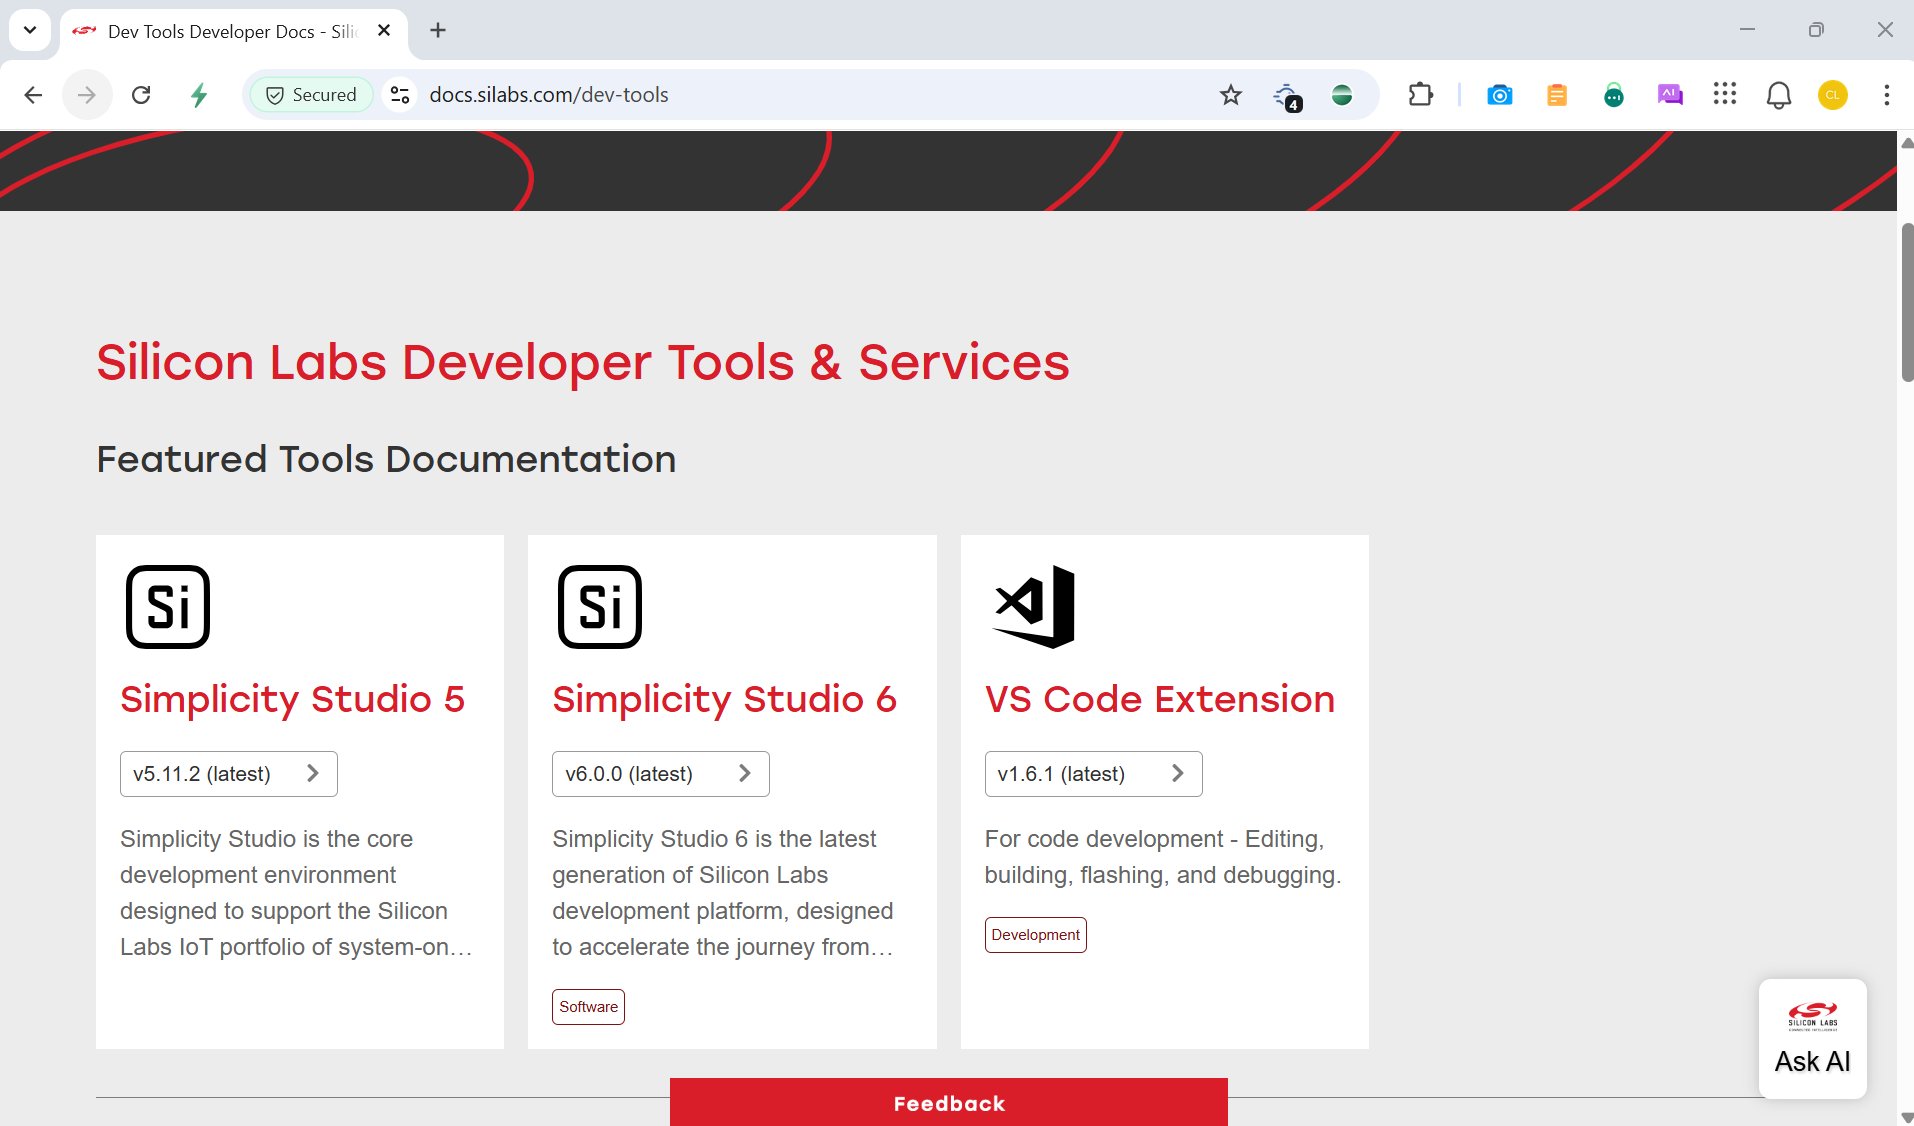Open the browser extensions puzzle menu
This screenshot has width=1914, height=1126.
tap(1420, 95)
